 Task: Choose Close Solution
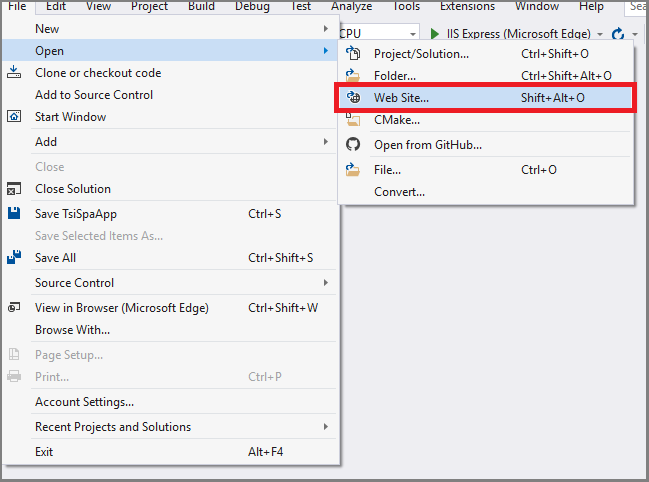pos(171,189)
